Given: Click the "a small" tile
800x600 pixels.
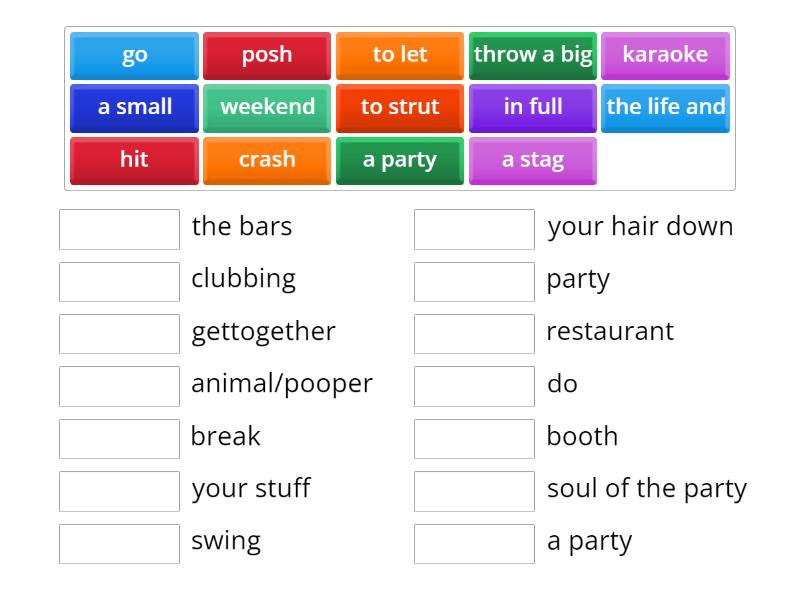Looking at the screenshot, I should [133, 107].
